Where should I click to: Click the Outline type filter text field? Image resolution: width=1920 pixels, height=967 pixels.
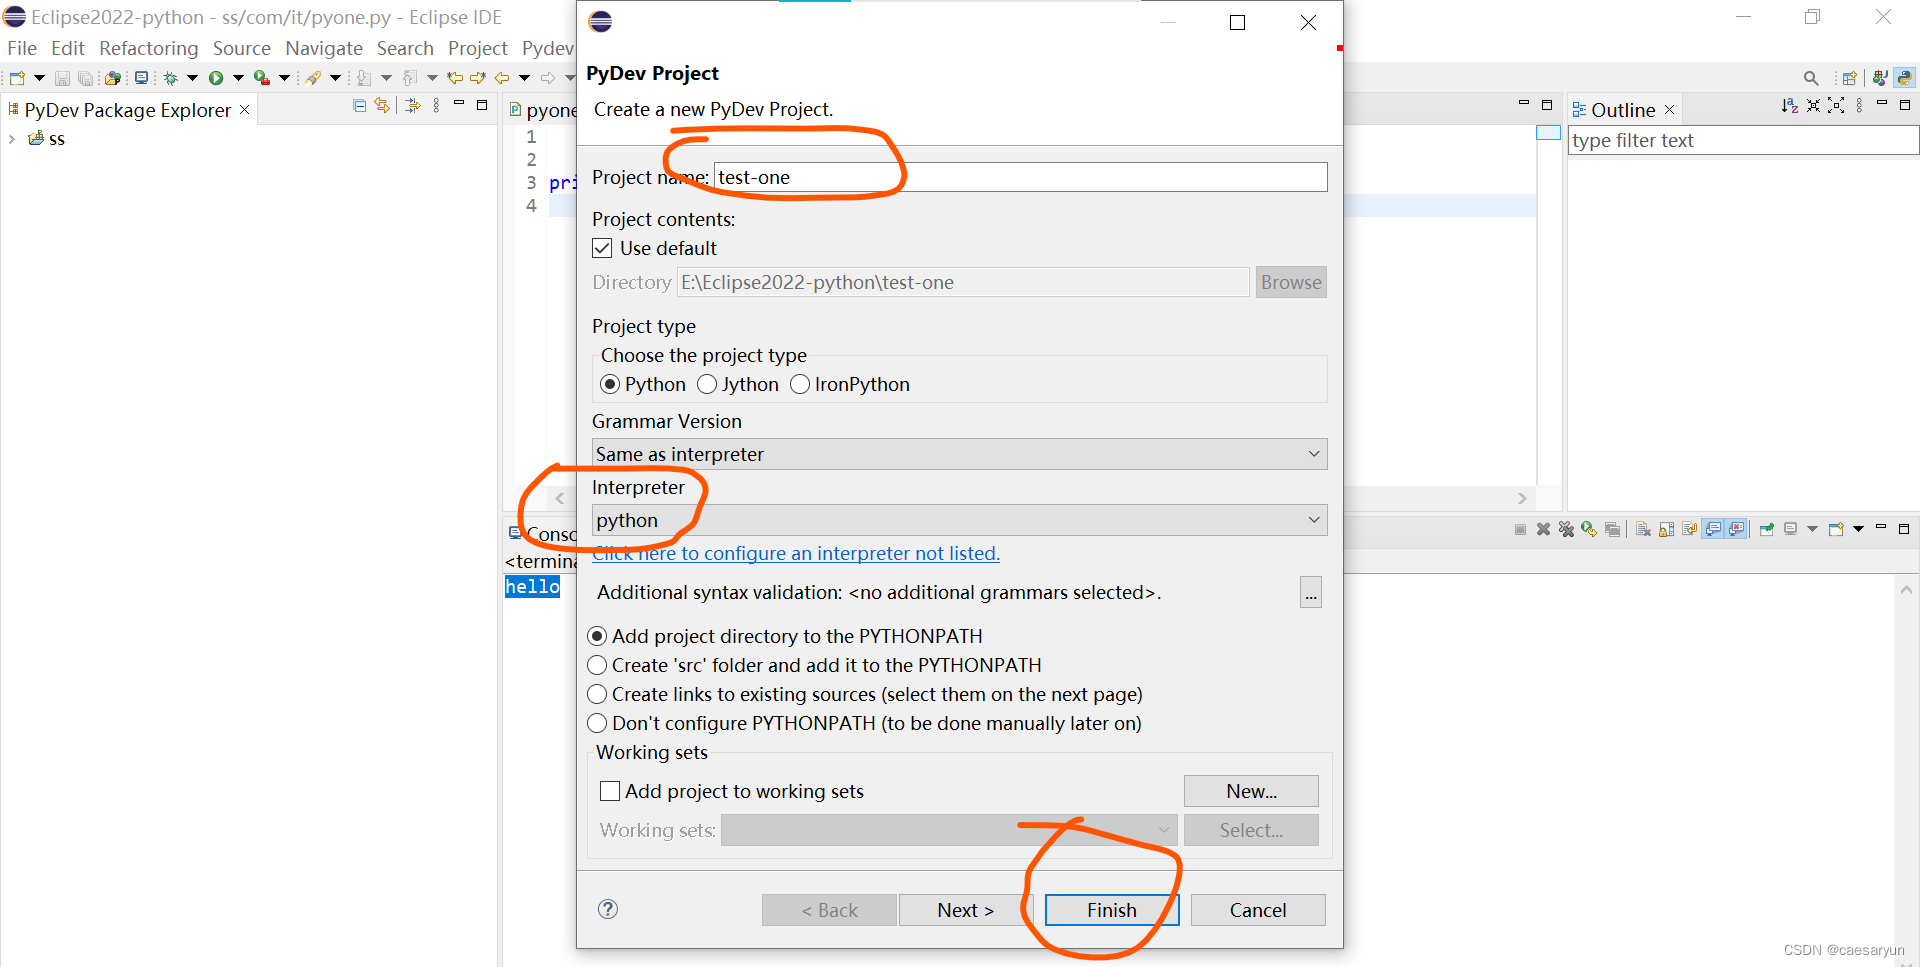click(x=1743, y=140)
